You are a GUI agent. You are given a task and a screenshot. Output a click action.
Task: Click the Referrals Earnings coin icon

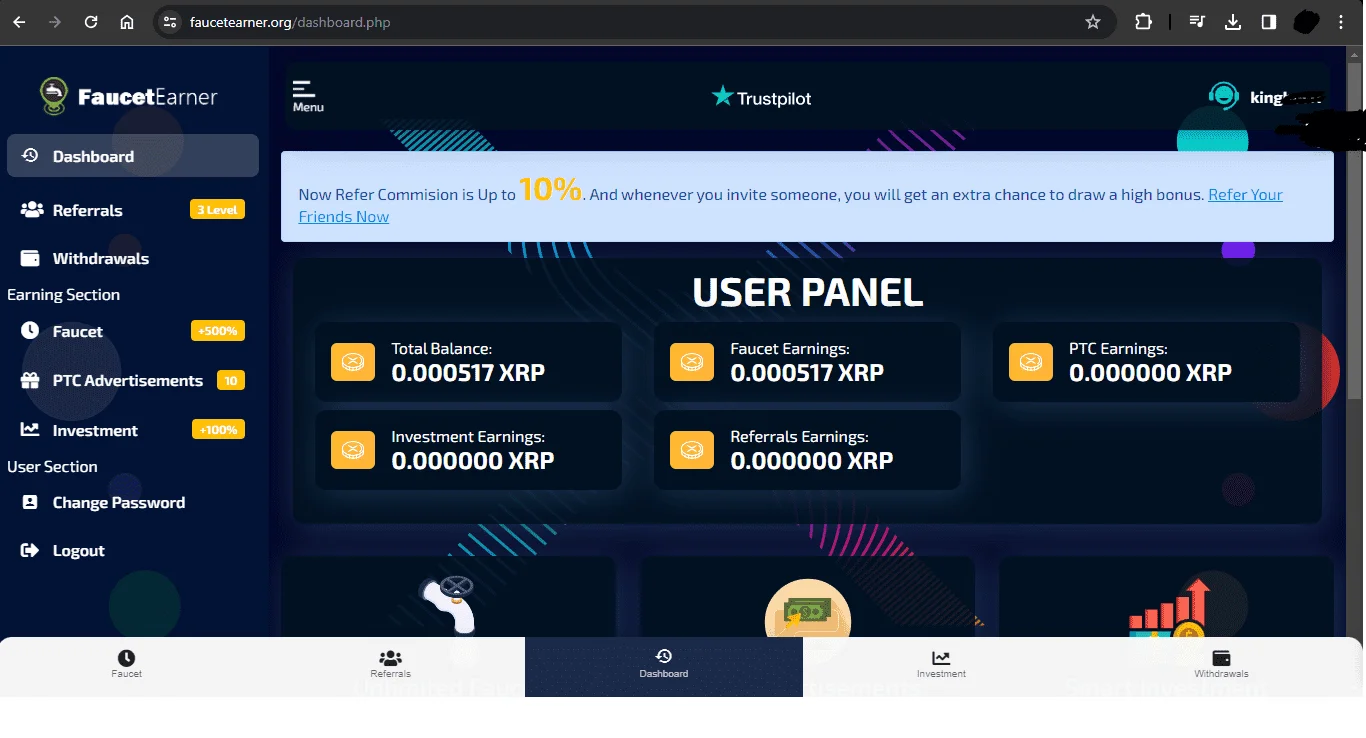click(691, 449)
